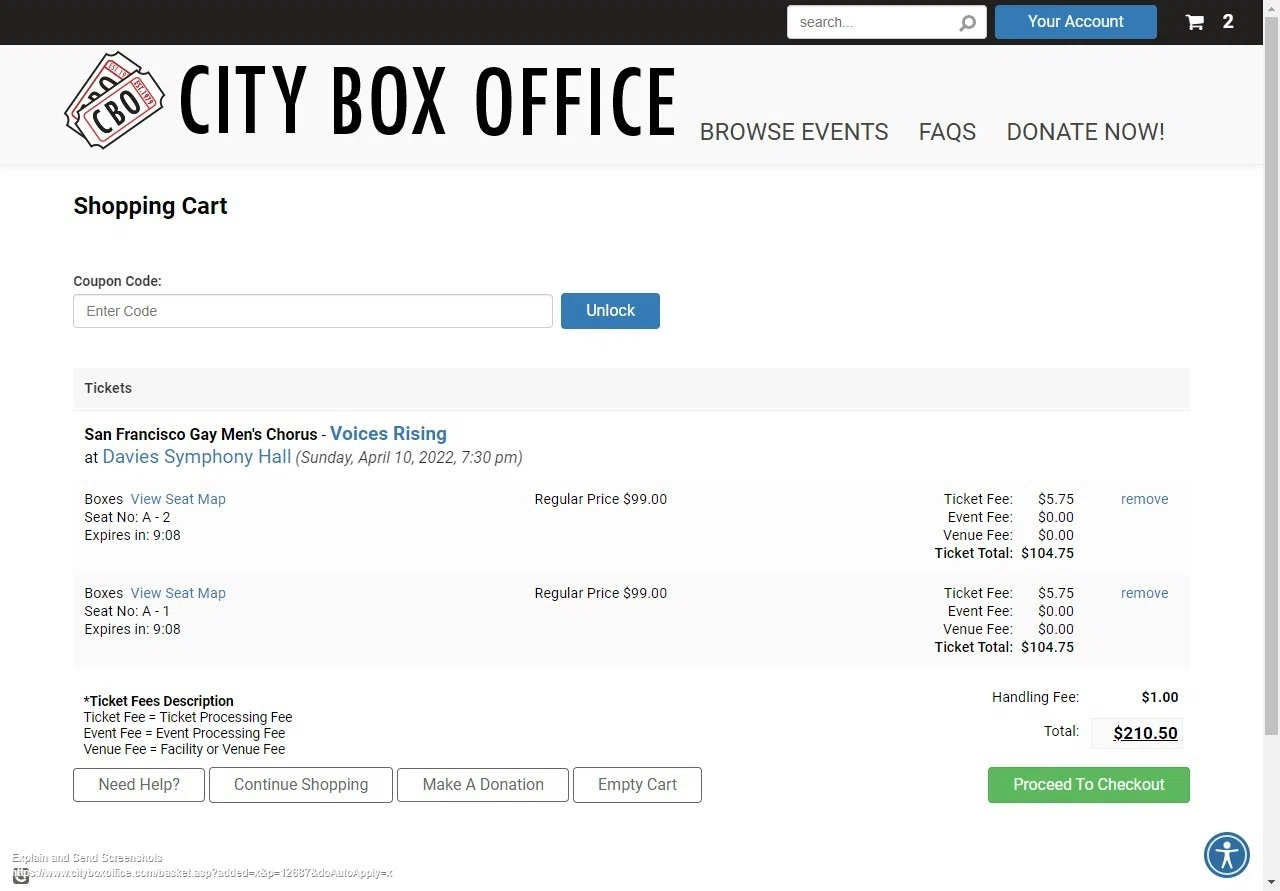Open the FAQs page

(947, 132)
